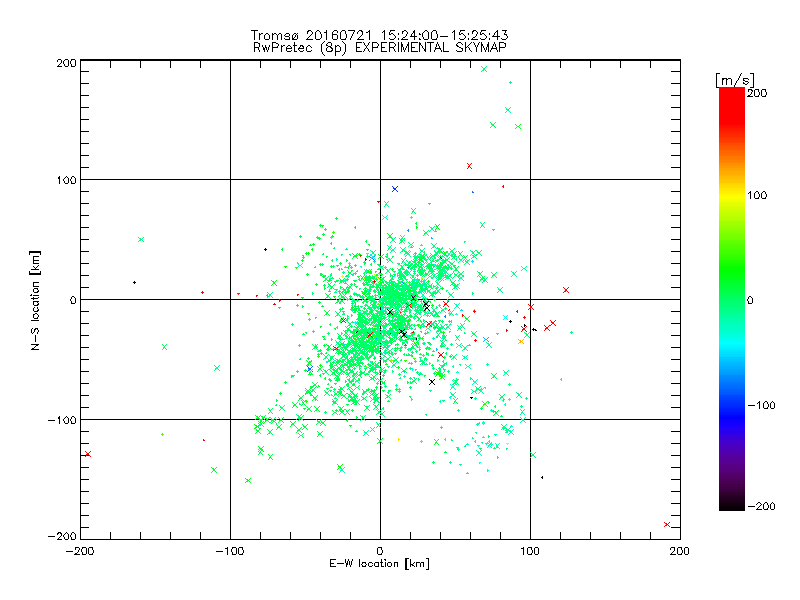Click the E-W axis tick label "100"
Image resolution: width=800 pixels, height=600 pixels.
(x=530, y=551)
